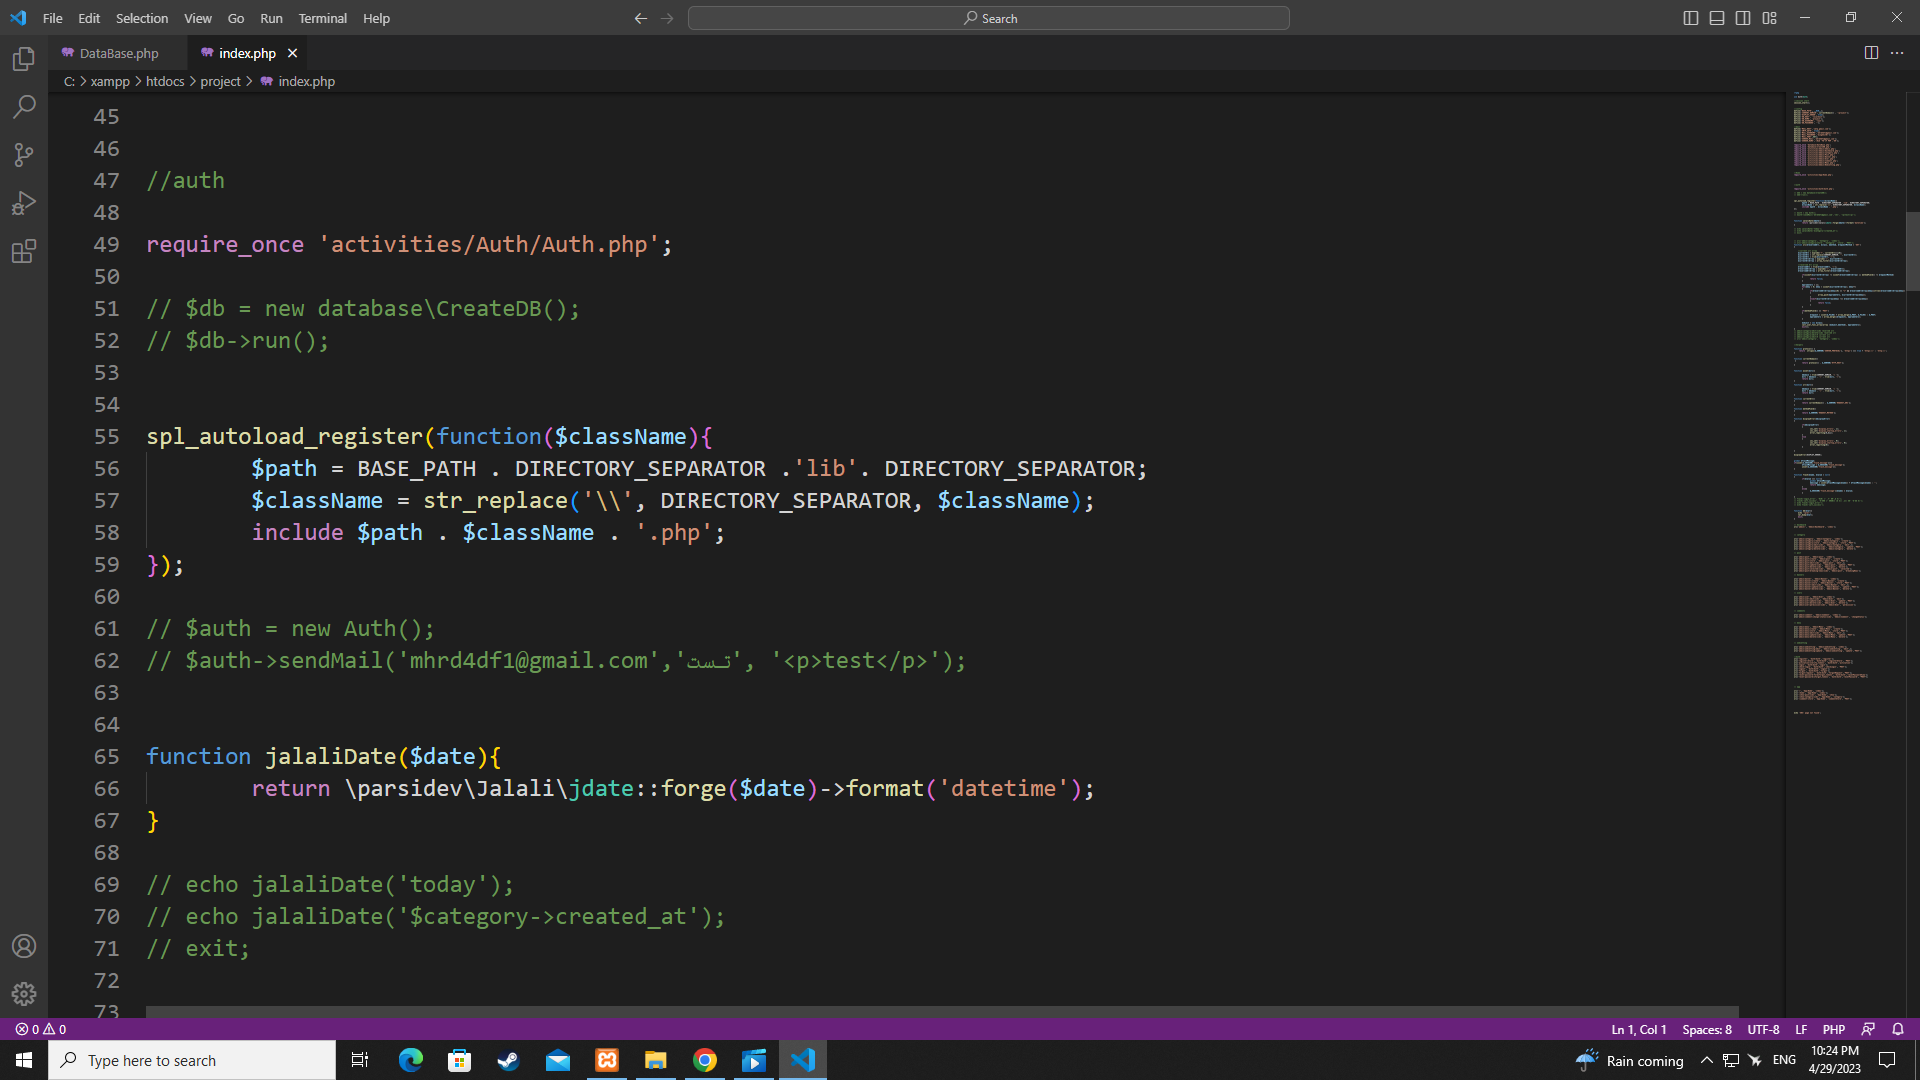Toggle secondary side bar visibility
Screen dimensions: 1920x1080
pos(1743,18)
